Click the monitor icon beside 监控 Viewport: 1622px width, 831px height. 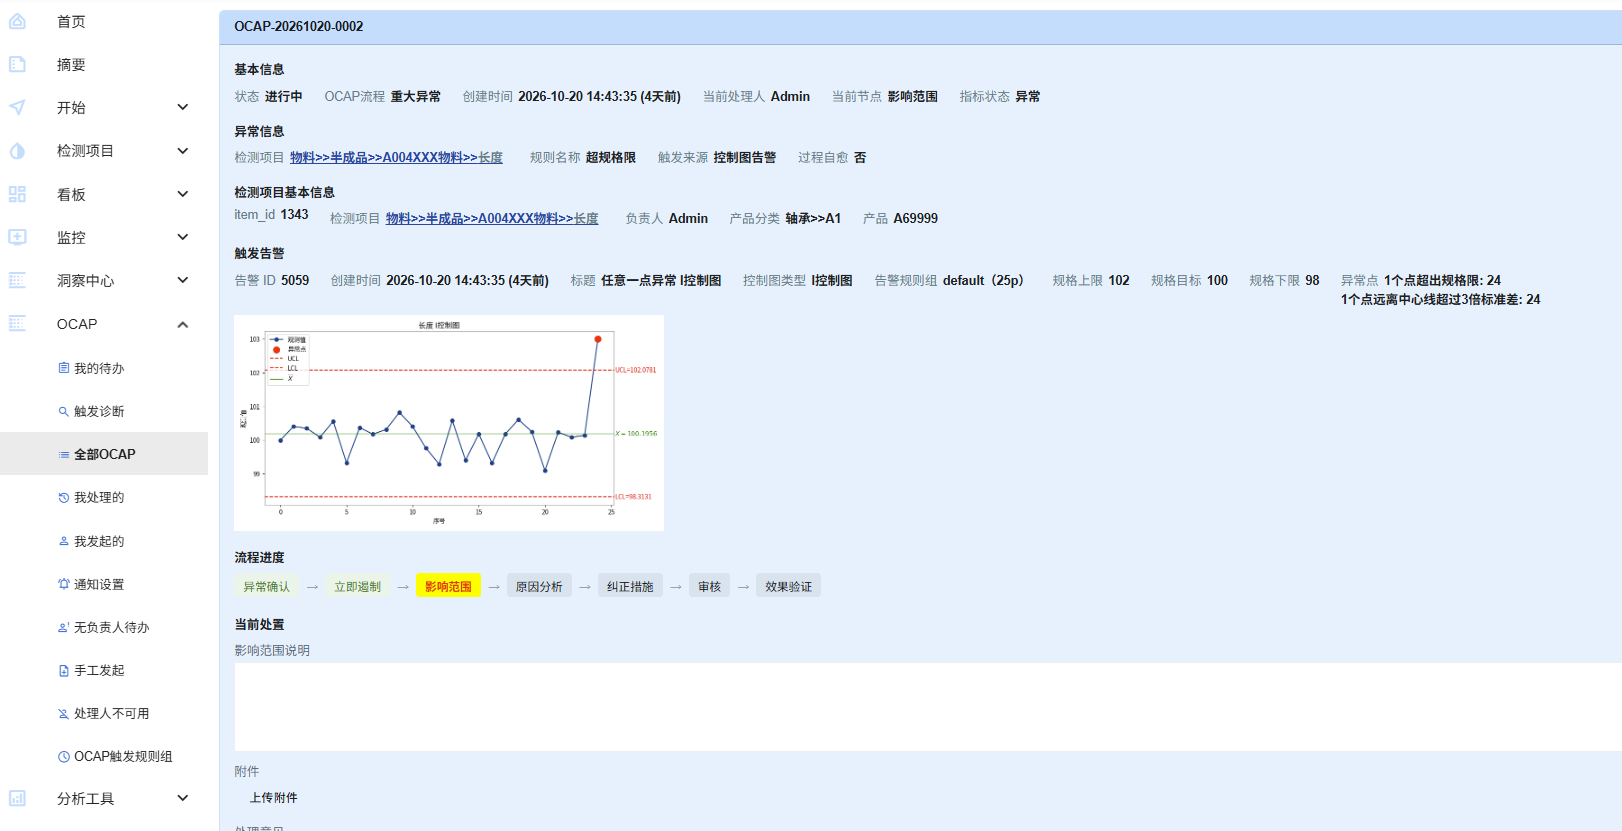[17, 237]
